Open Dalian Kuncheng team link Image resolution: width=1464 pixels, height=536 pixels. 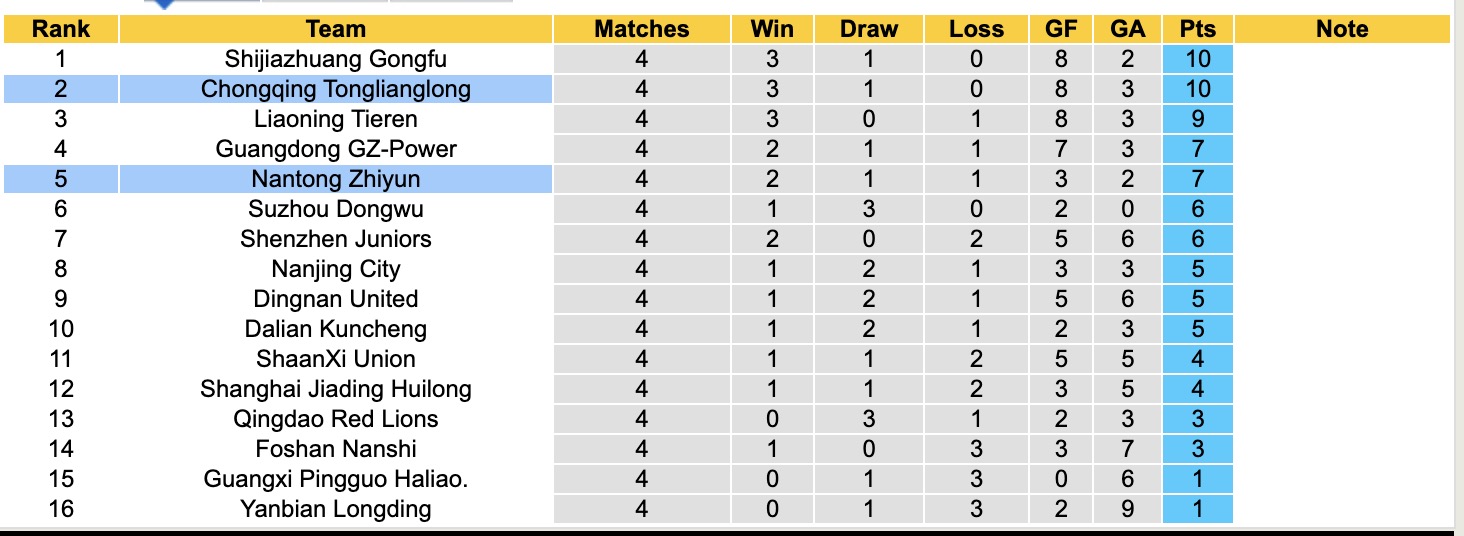335,329
